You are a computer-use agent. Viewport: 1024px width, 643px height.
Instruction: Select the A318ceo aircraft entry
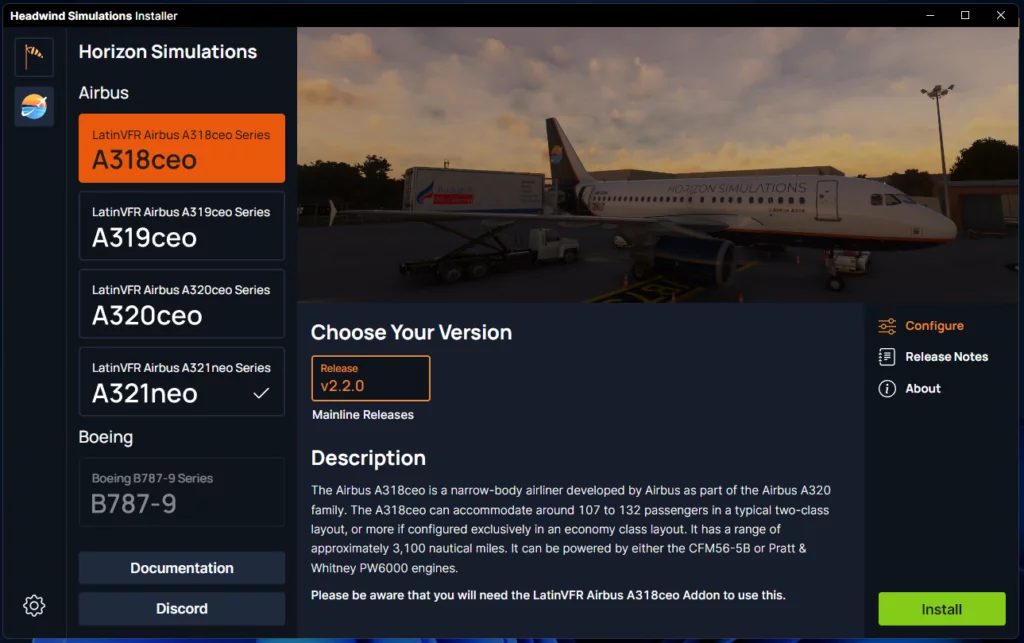click(x=182, y=148)
